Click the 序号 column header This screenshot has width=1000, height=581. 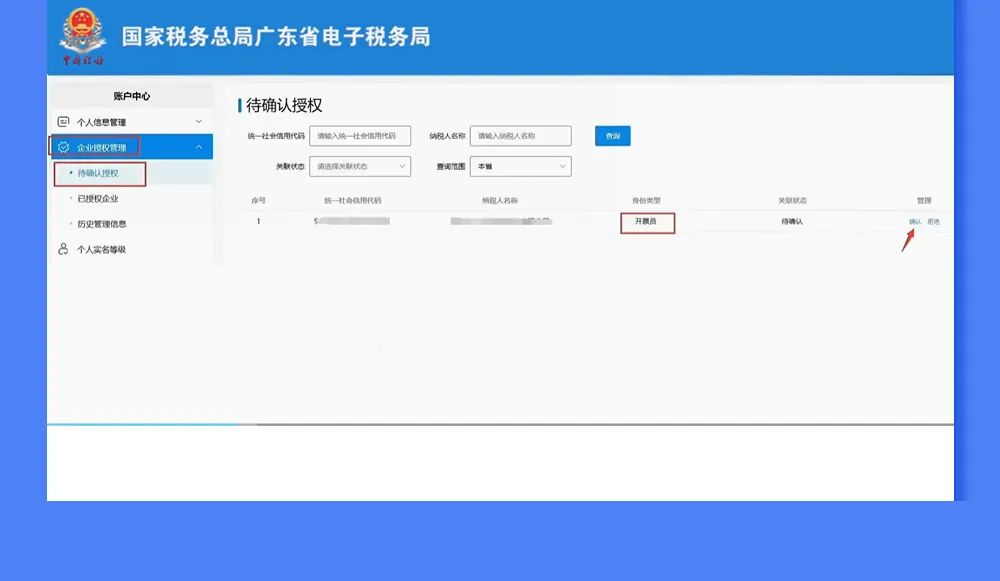pyautogui.click(x=258, y=200)
